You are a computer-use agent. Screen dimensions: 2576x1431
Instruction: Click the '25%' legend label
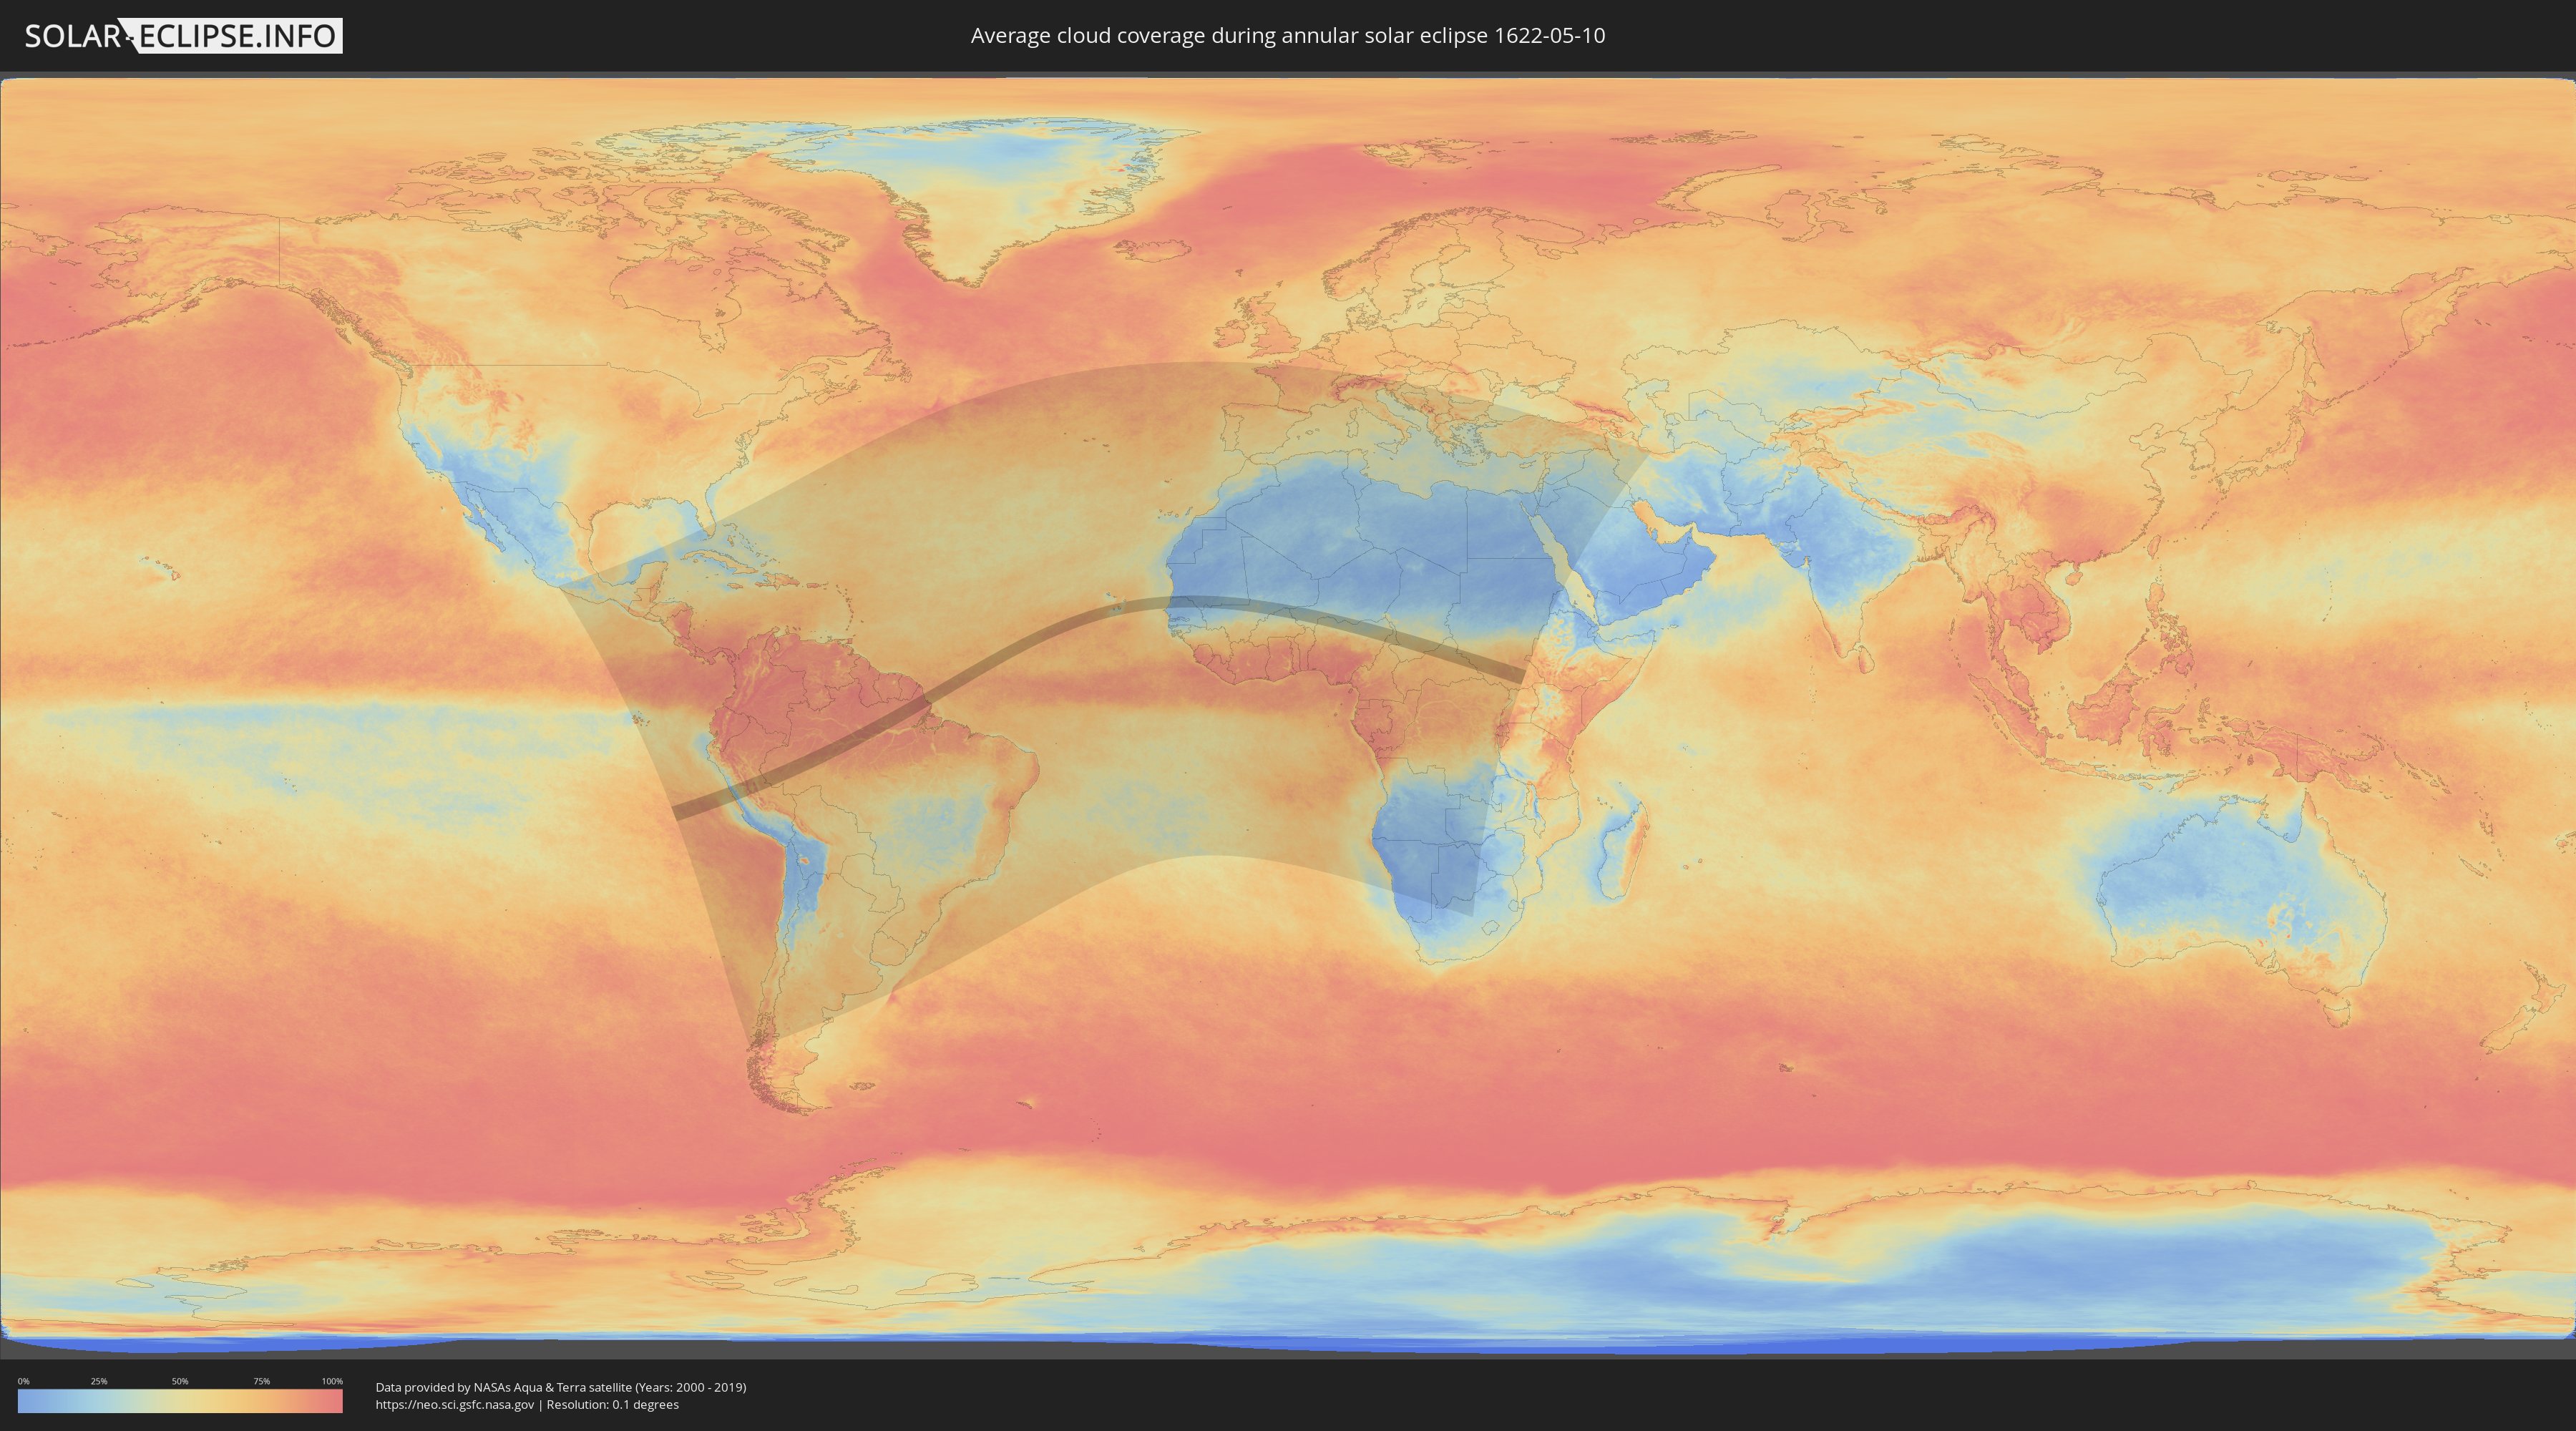tap(99, 1381)
